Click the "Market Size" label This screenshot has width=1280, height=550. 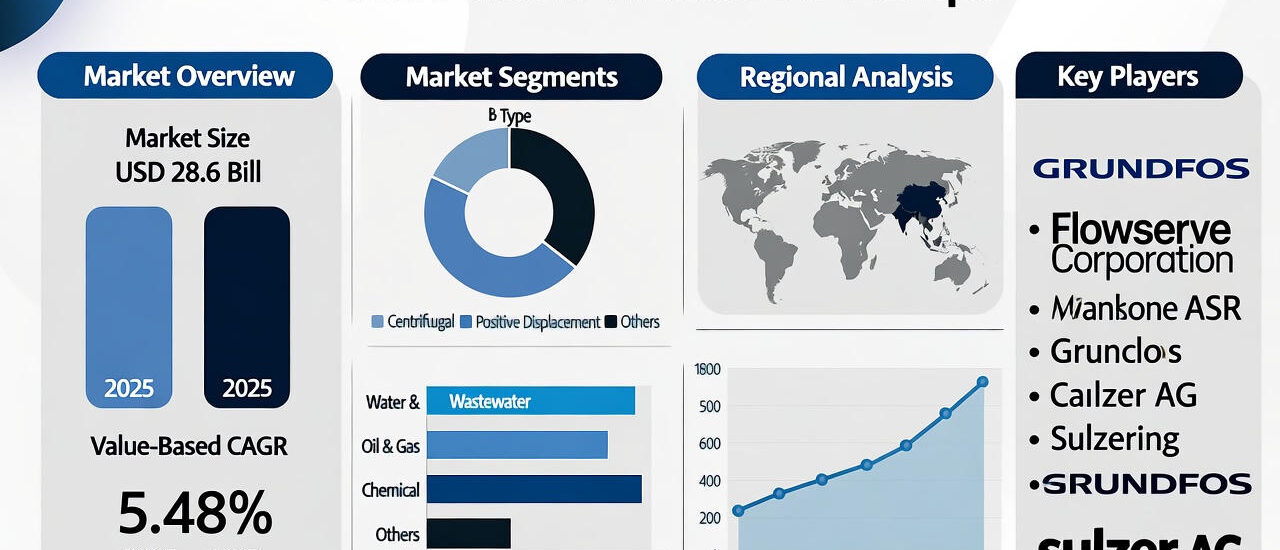[x=188, y=137]
